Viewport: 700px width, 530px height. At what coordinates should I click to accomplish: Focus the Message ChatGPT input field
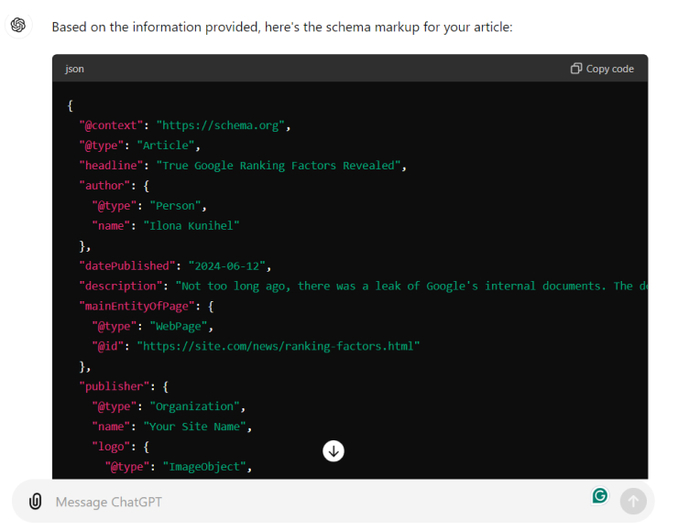tap(312, 502)
